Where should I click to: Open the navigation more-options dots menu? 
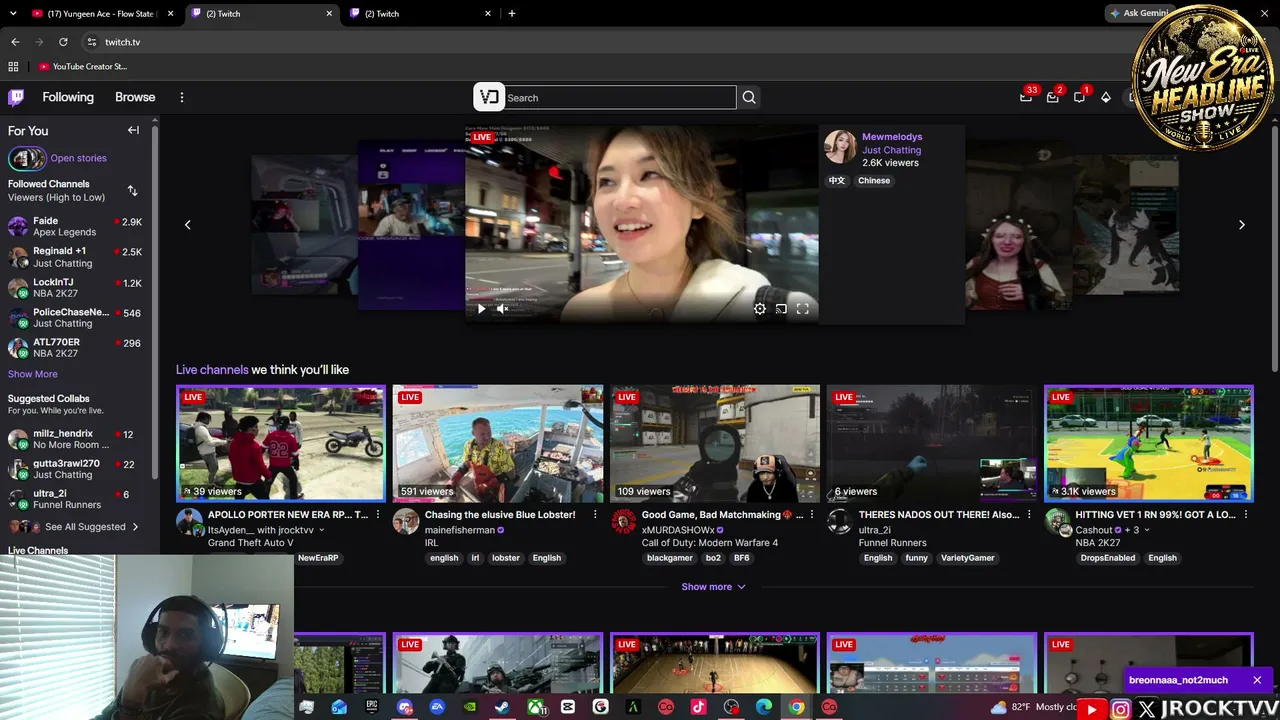coord(182,97)
